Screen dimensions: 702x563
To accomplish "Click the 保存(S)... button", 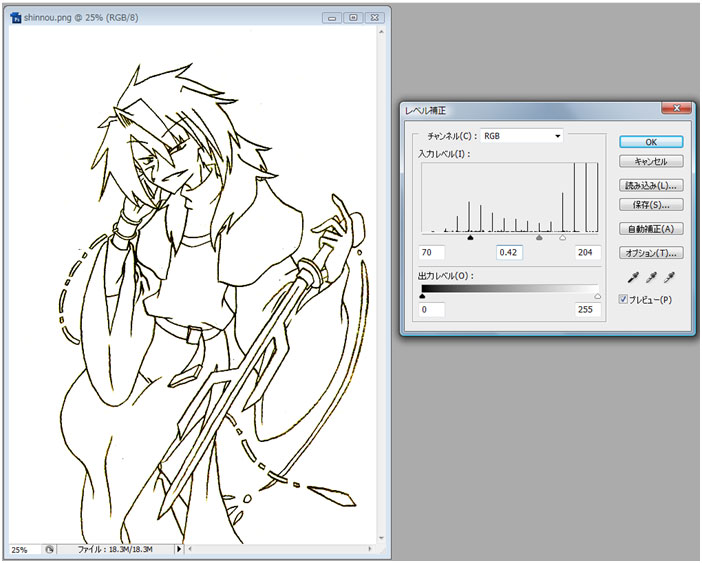I will point(651,205).
